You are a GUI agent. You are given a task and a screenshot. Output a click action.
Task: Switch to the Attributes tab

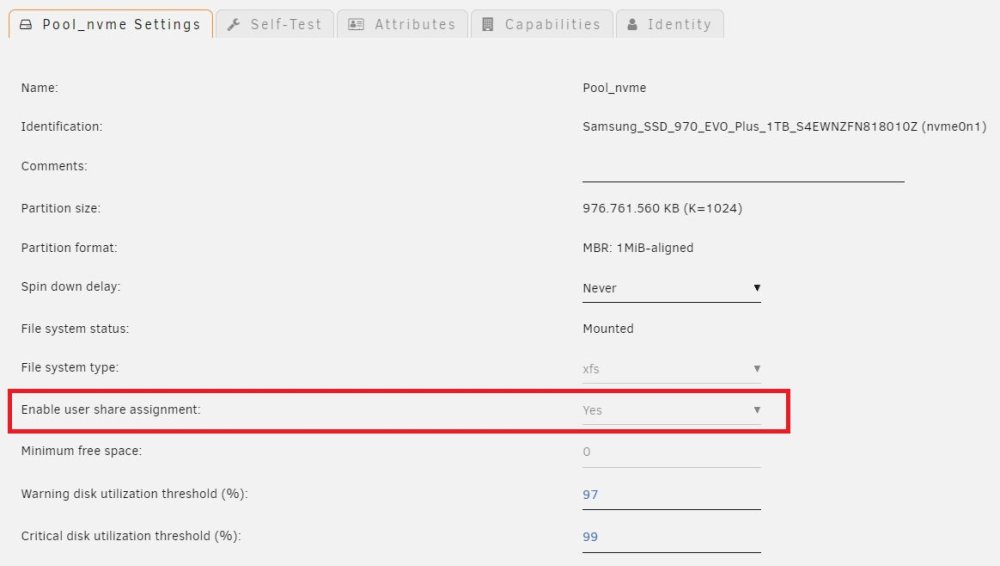pyautogui.click(x=402, y=24)
